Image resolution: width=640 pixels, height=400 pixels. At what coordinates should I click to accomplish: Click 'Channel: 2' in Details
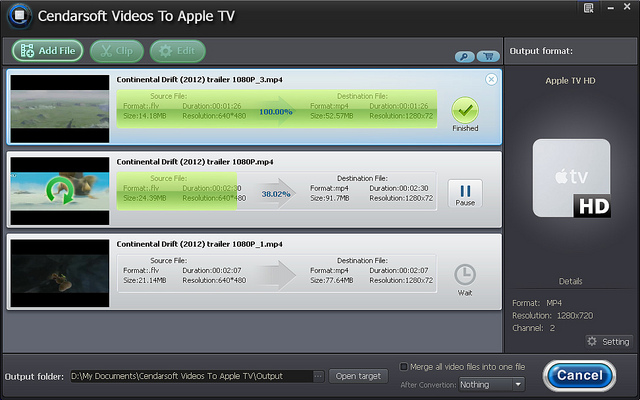533,328
